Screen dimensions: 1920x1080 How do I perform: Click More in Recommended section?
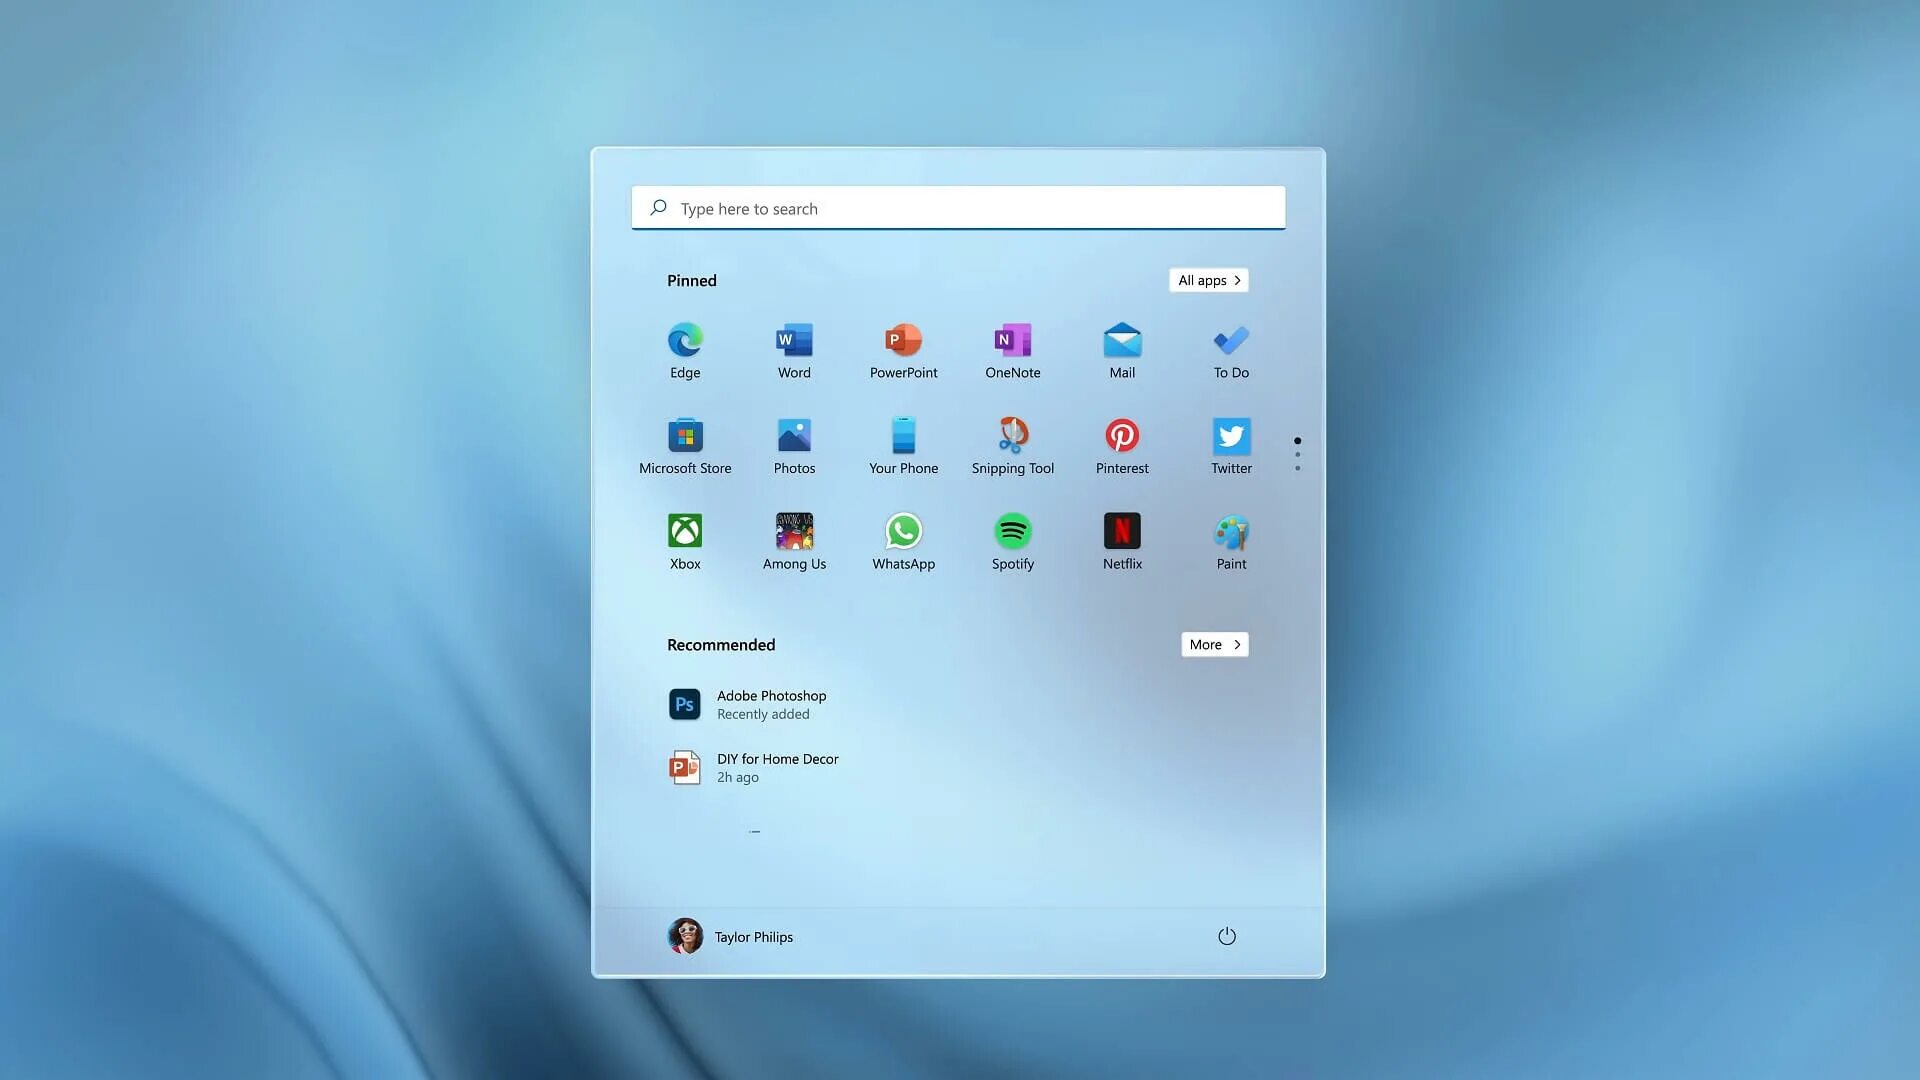(1213, 644)
